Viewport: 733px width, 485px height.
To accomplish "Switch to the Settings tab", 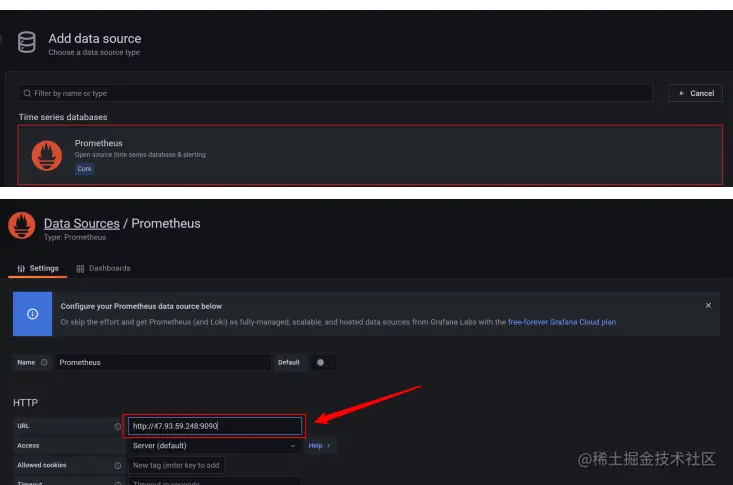I will [x=37, y=268].
